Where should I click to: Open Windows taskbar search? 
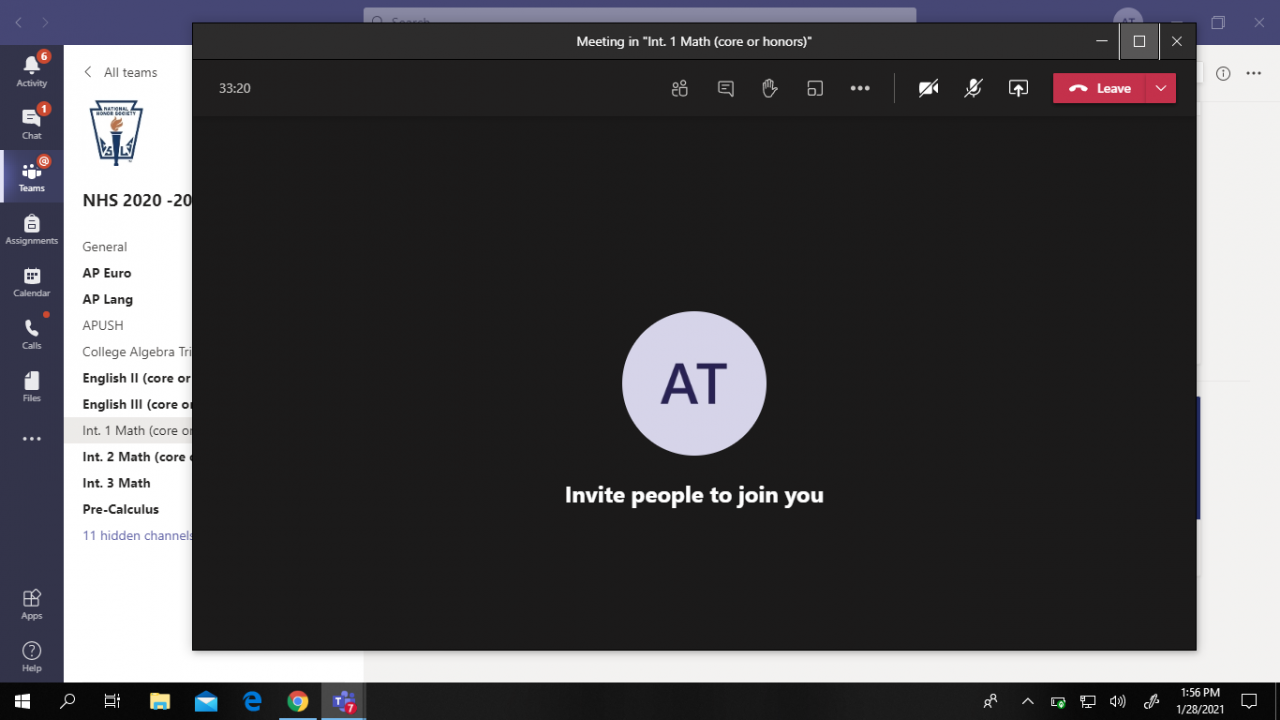68,701
